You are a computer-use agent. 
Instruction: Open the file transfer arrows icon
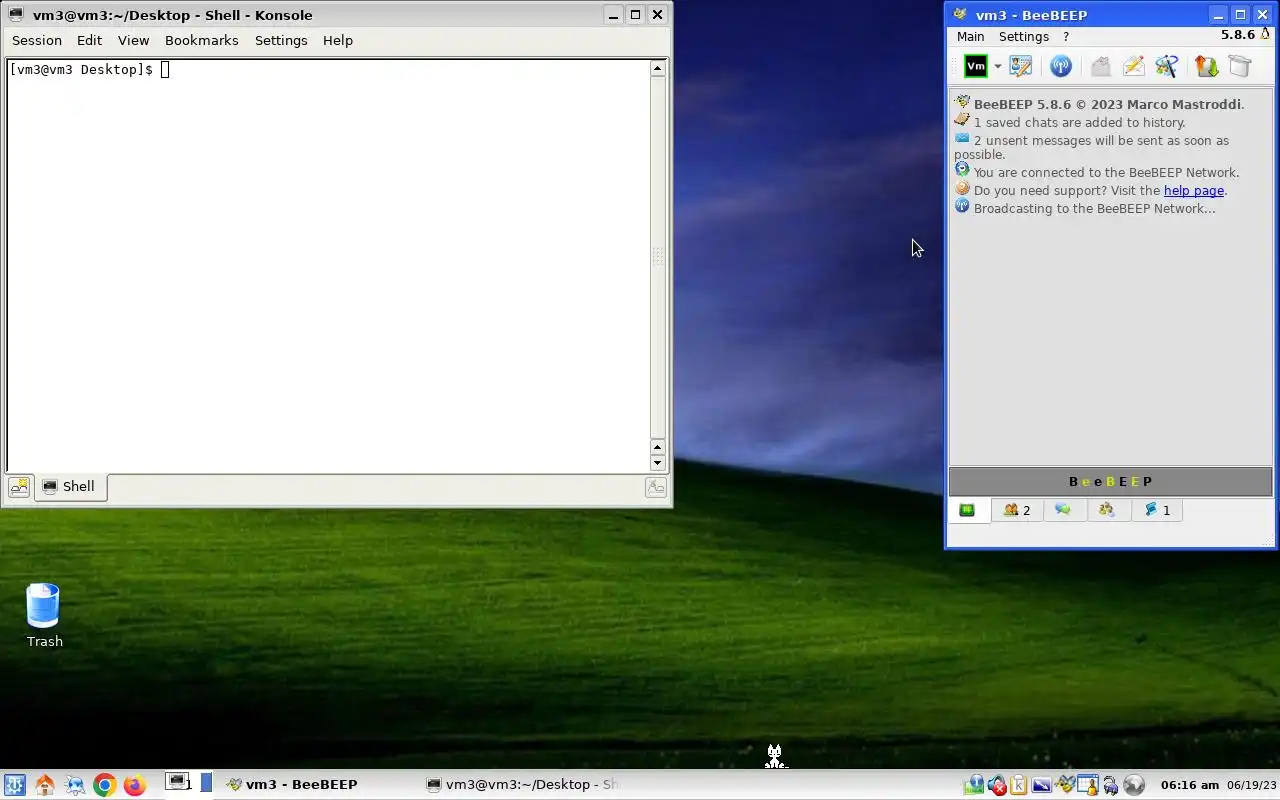coord(1206,66)
